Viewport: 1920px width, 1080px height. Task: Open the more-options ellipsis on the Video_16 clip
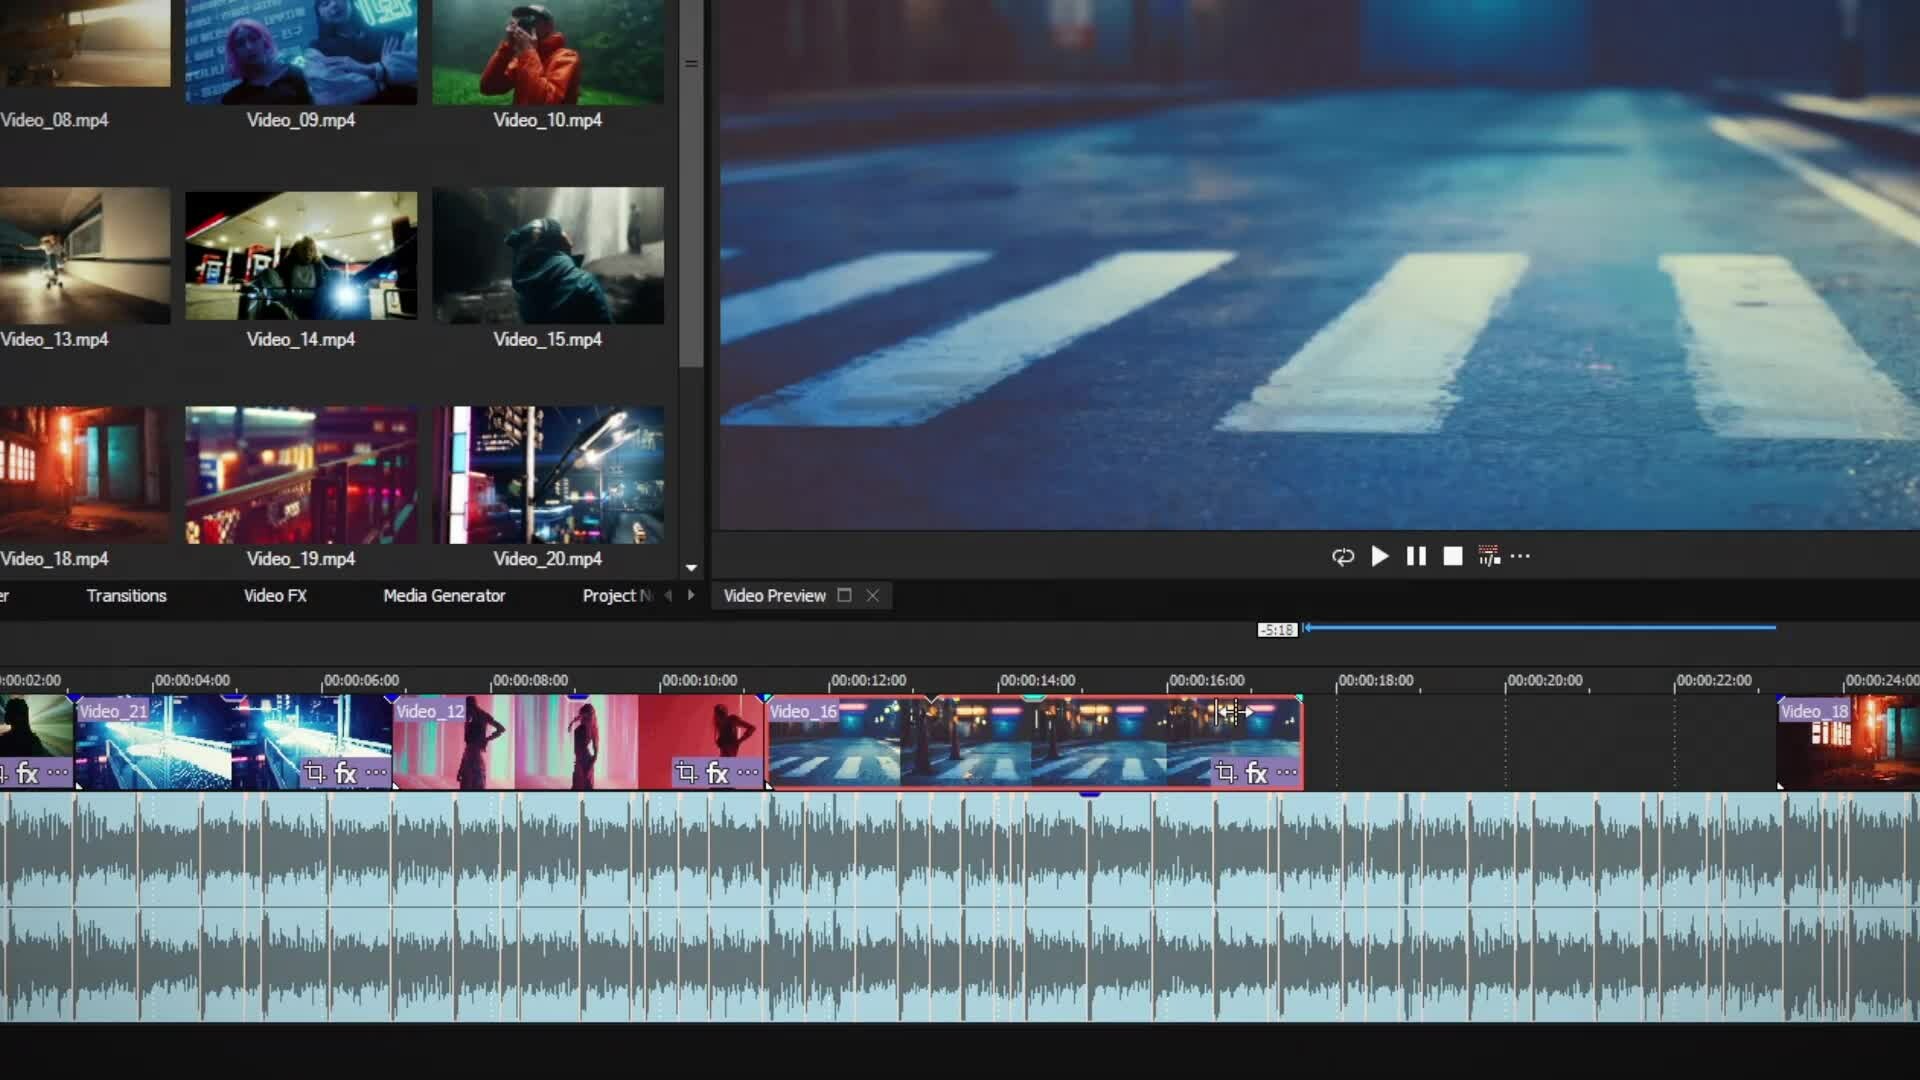point(1287,773)
